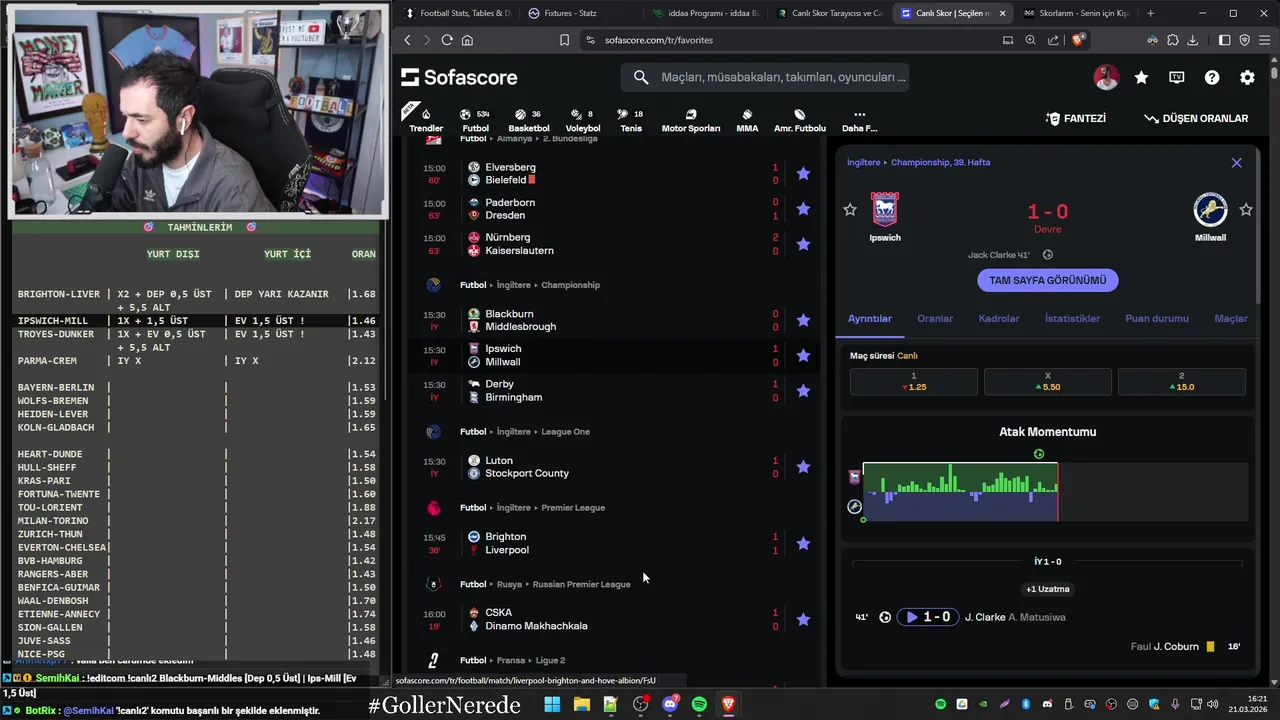This screenshot has width=1280, height=720.
Task: Reload the browser page
Action: coord(447,40)
